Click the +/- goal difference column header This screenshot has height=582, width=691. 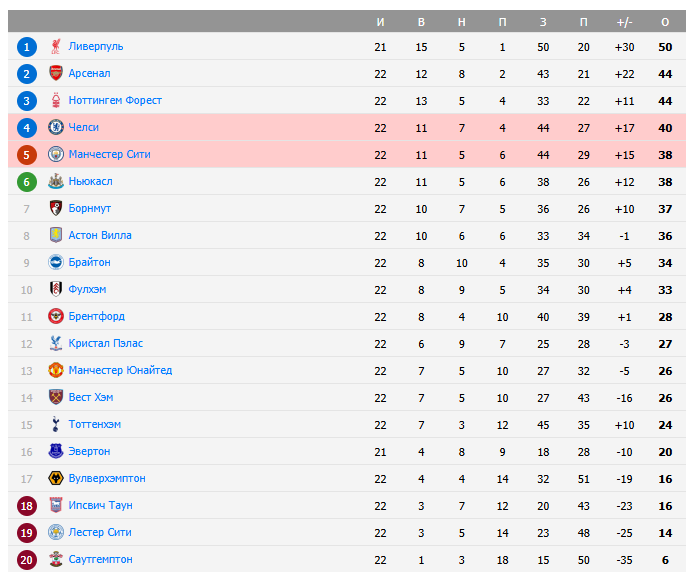point(625,22)
